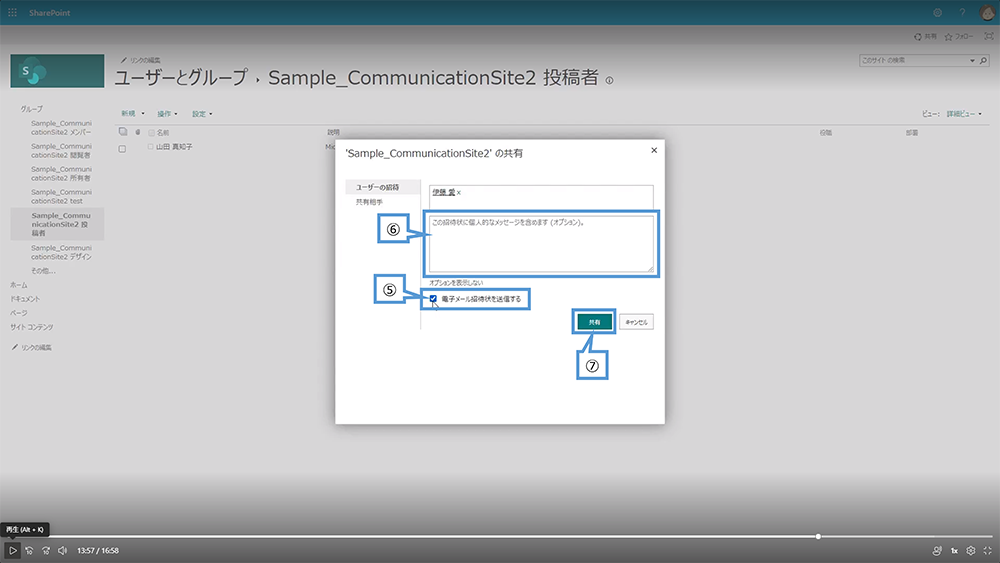
Task: Go to ホーム in left navigation
Action: [18, 285]
